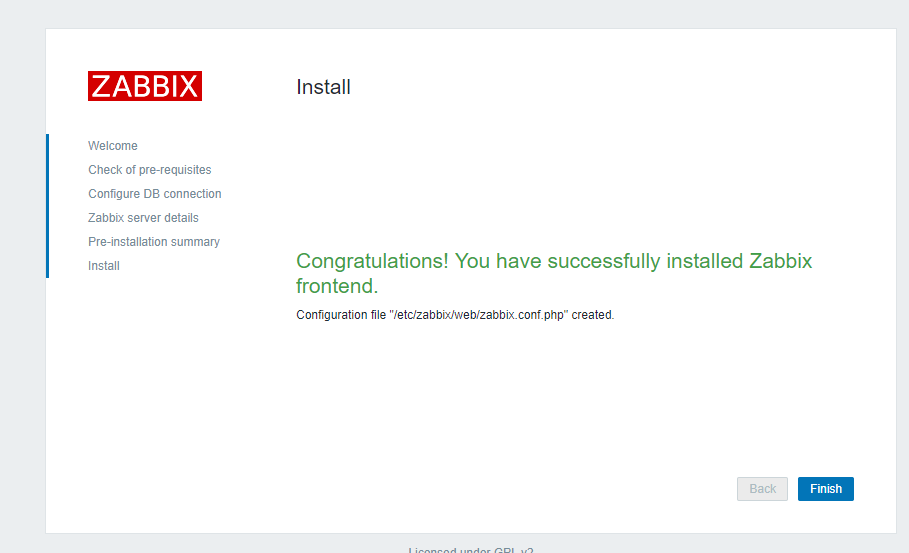Click the Finish button
Viewport: 909px width, 553px height.
pos(826,489)
